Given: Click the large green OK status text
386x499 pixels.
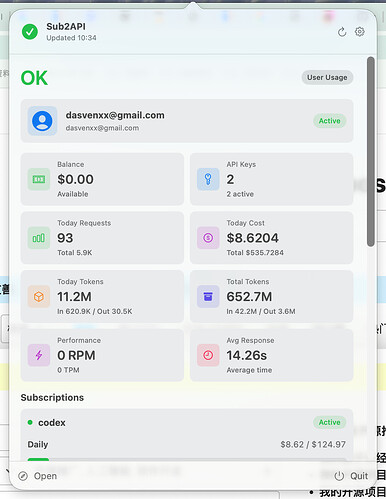Looking at the screenshot, I should click(34, 78).
